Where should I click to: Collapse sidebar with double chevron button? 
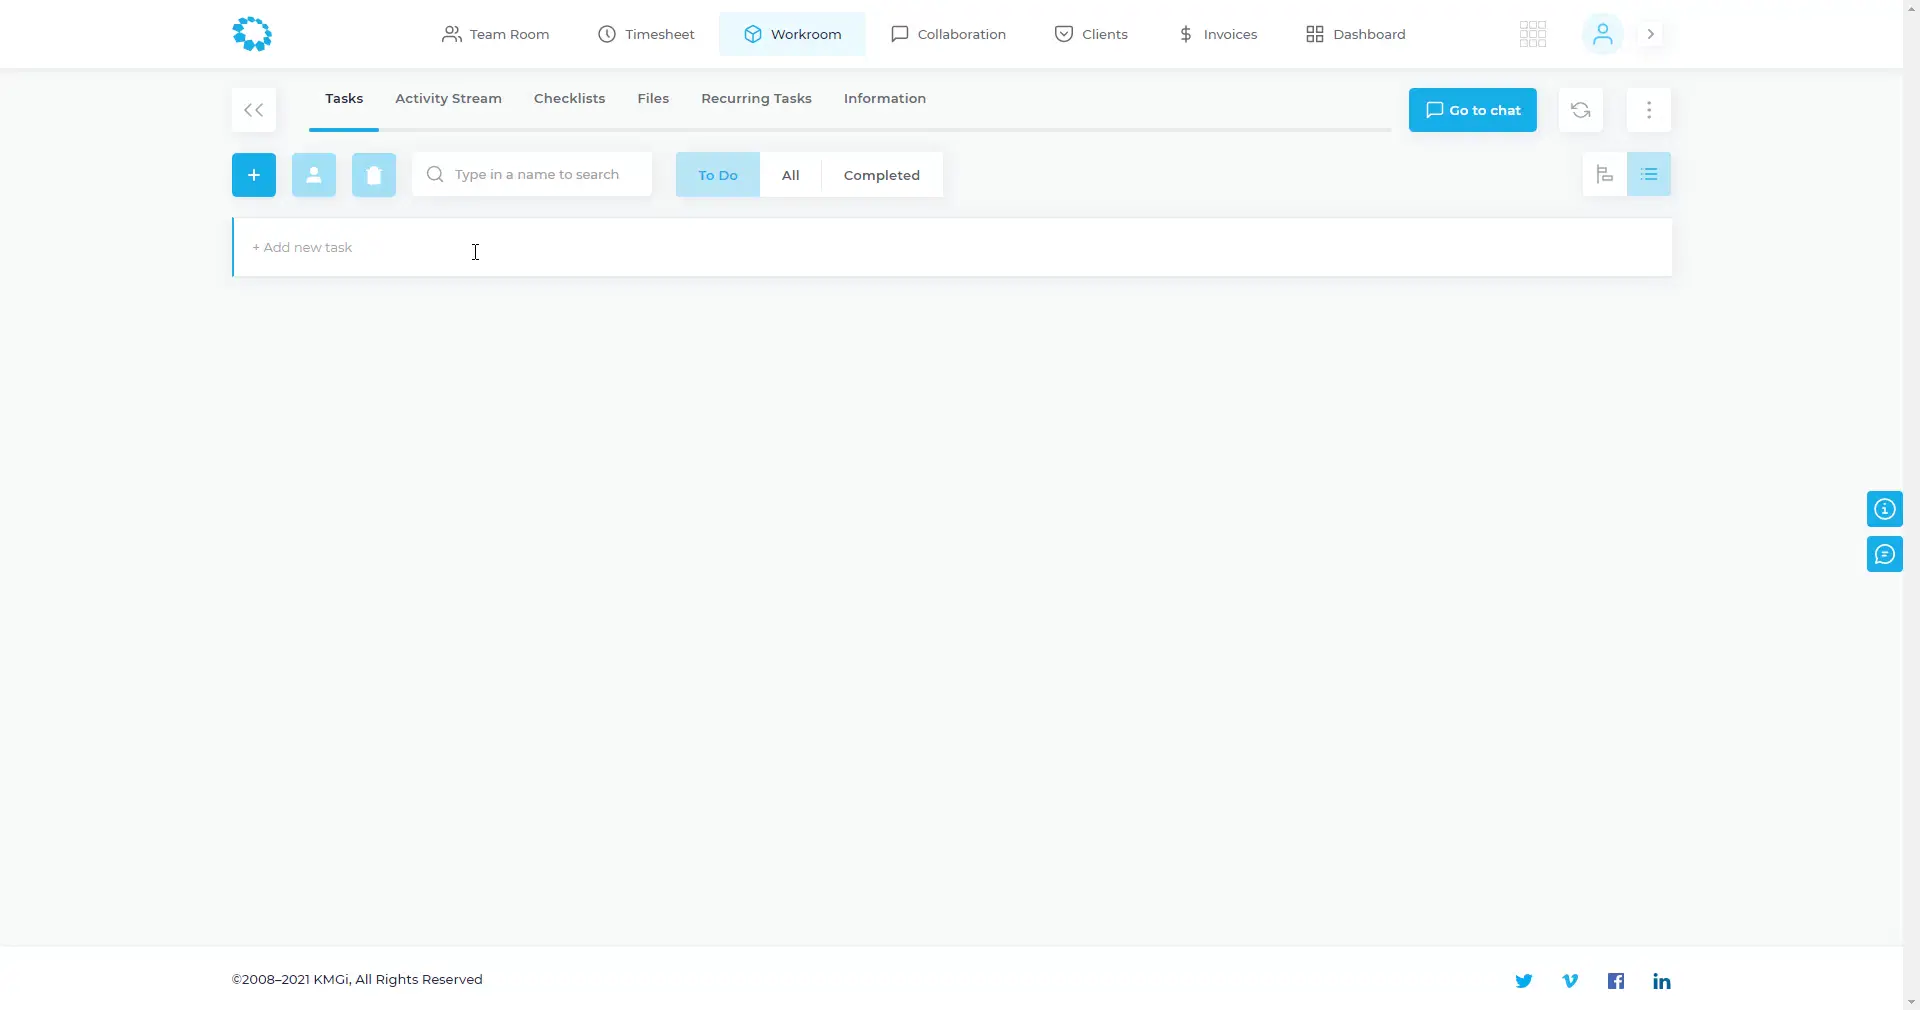pos(254,110)
